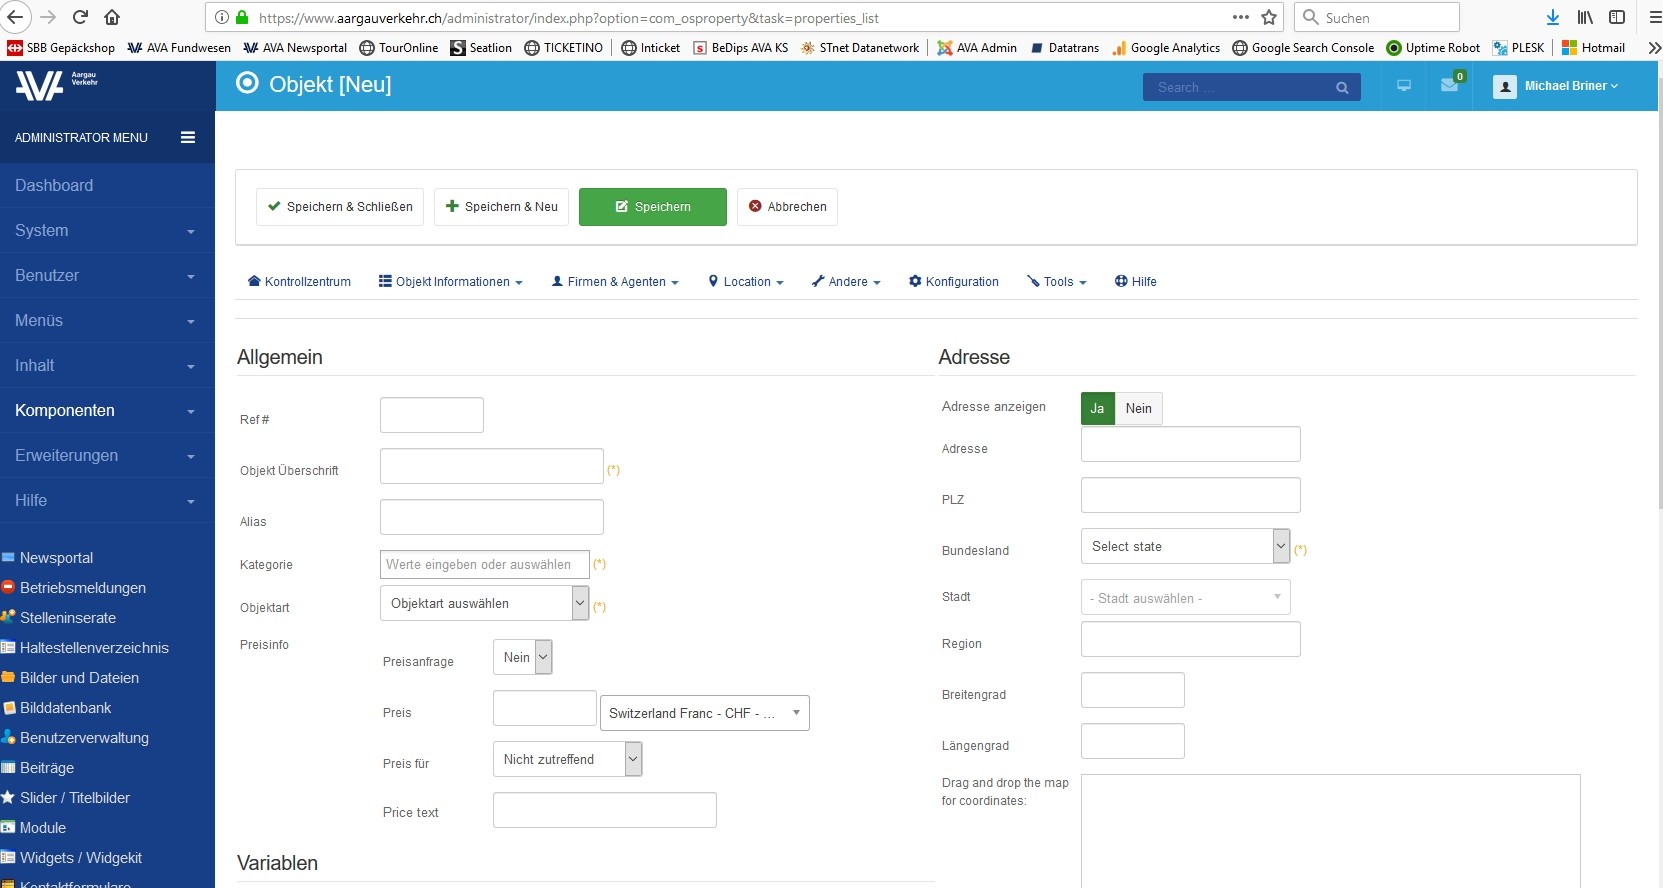Open Stelleninserate from the sidebar
The width and height of the screenshot is (1663, 888).
pyautogui.click(x=67, y=618)
